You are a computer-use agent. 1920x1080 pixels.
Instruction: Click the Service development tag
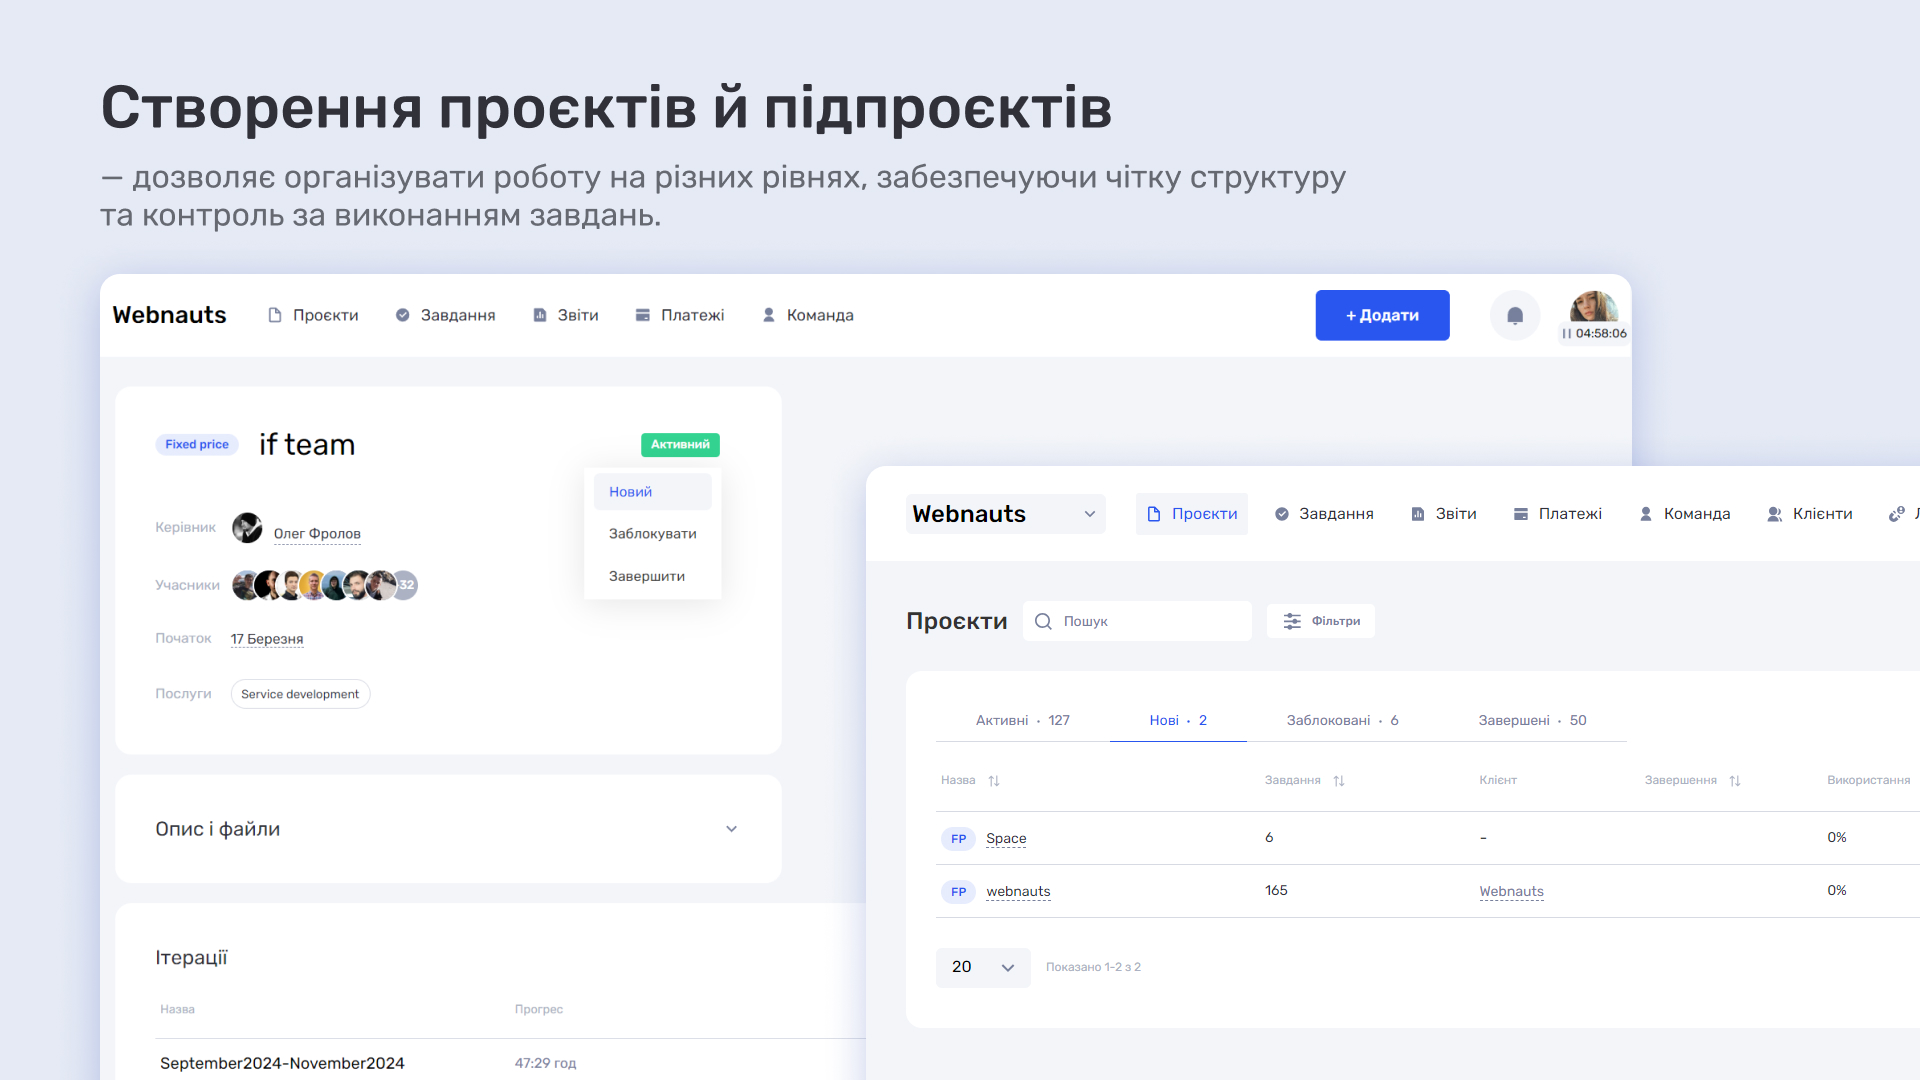pos(300,694)
